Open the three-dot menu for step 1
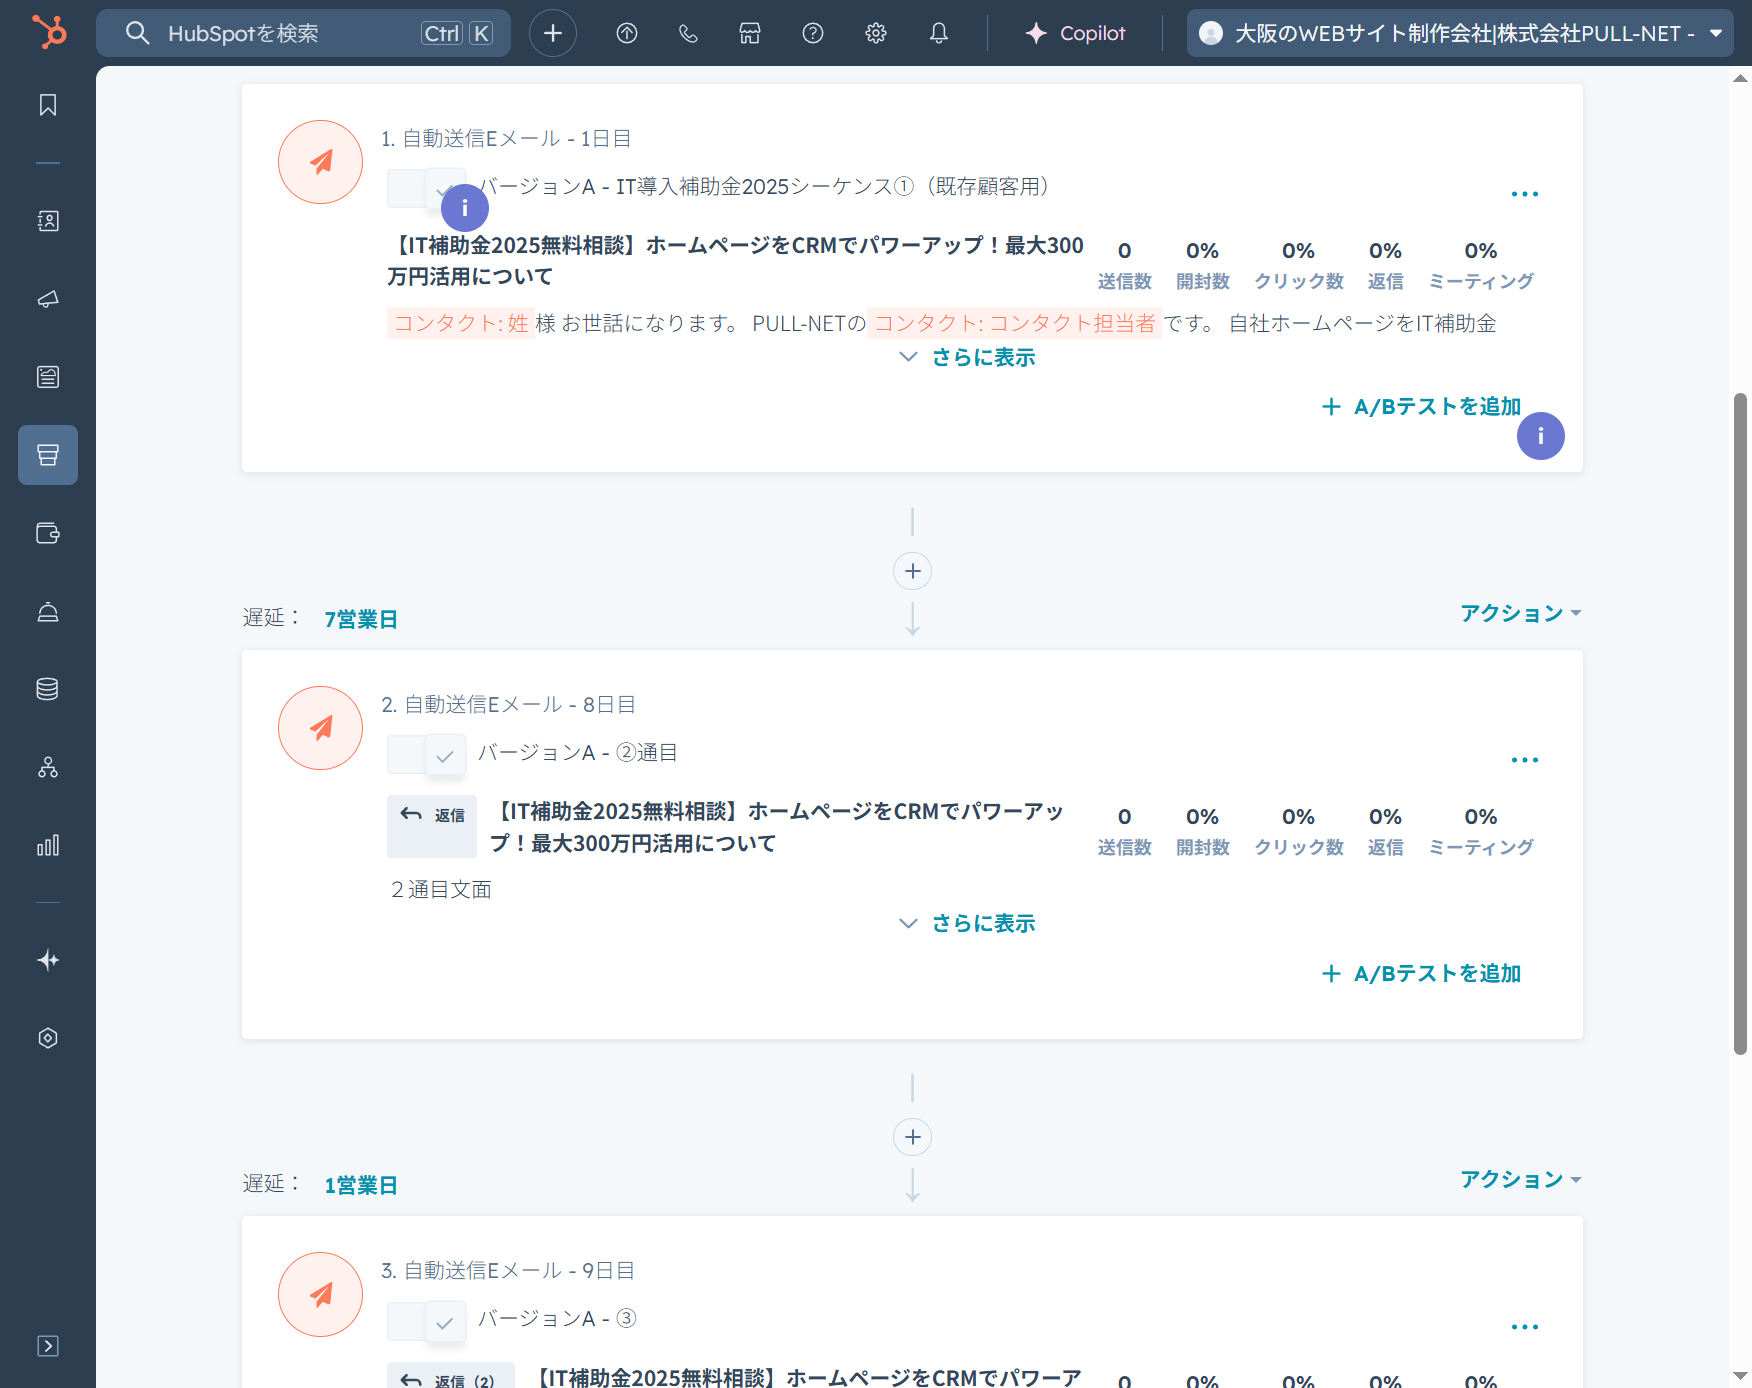1752x1388 pixels. 1525,193
